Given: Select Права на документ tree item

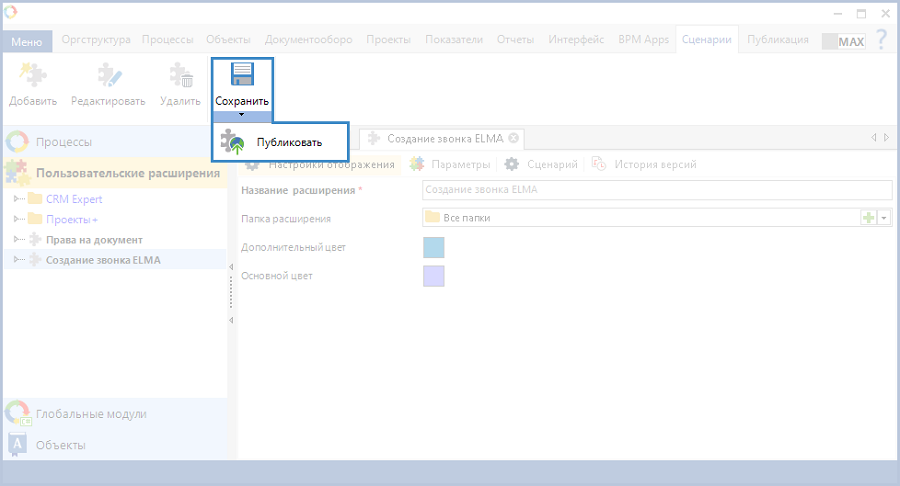Looking at the screenshot, I should coord(94,240).
